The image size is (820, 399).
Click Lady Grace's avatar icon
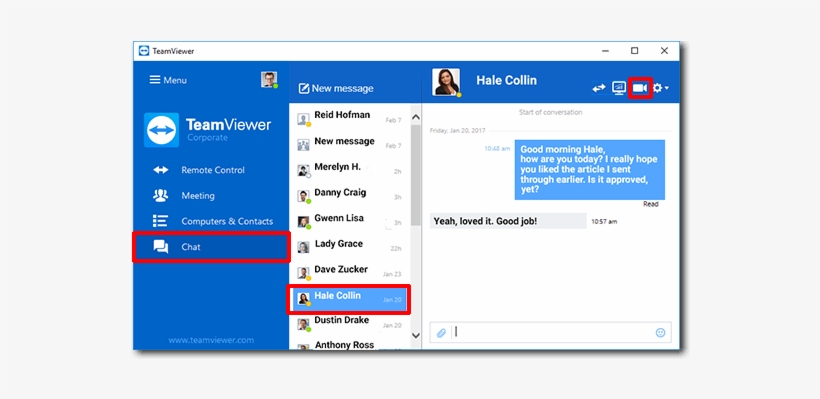(303, 247)
